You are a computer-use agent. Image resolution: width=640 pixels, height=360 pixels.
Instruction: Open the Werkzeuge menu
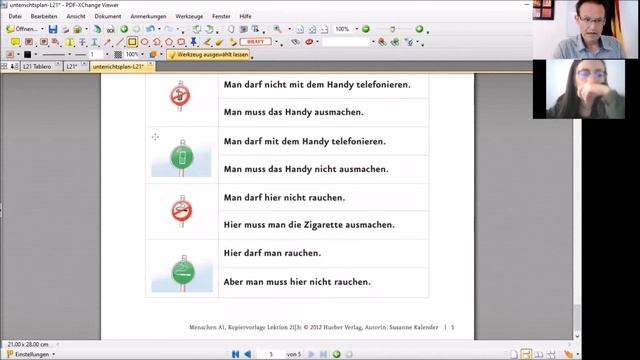tap(189, 16)
